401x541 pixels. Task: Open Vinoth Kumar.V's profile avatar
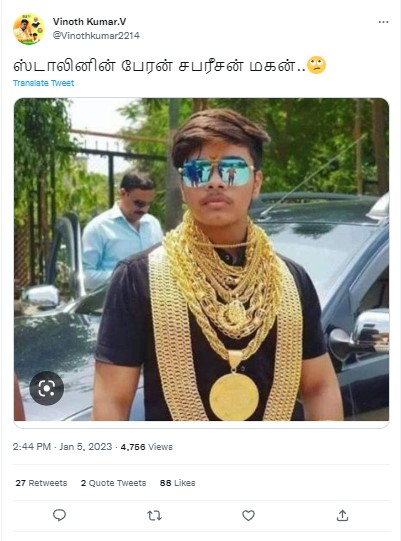click(x=29, y=29)
